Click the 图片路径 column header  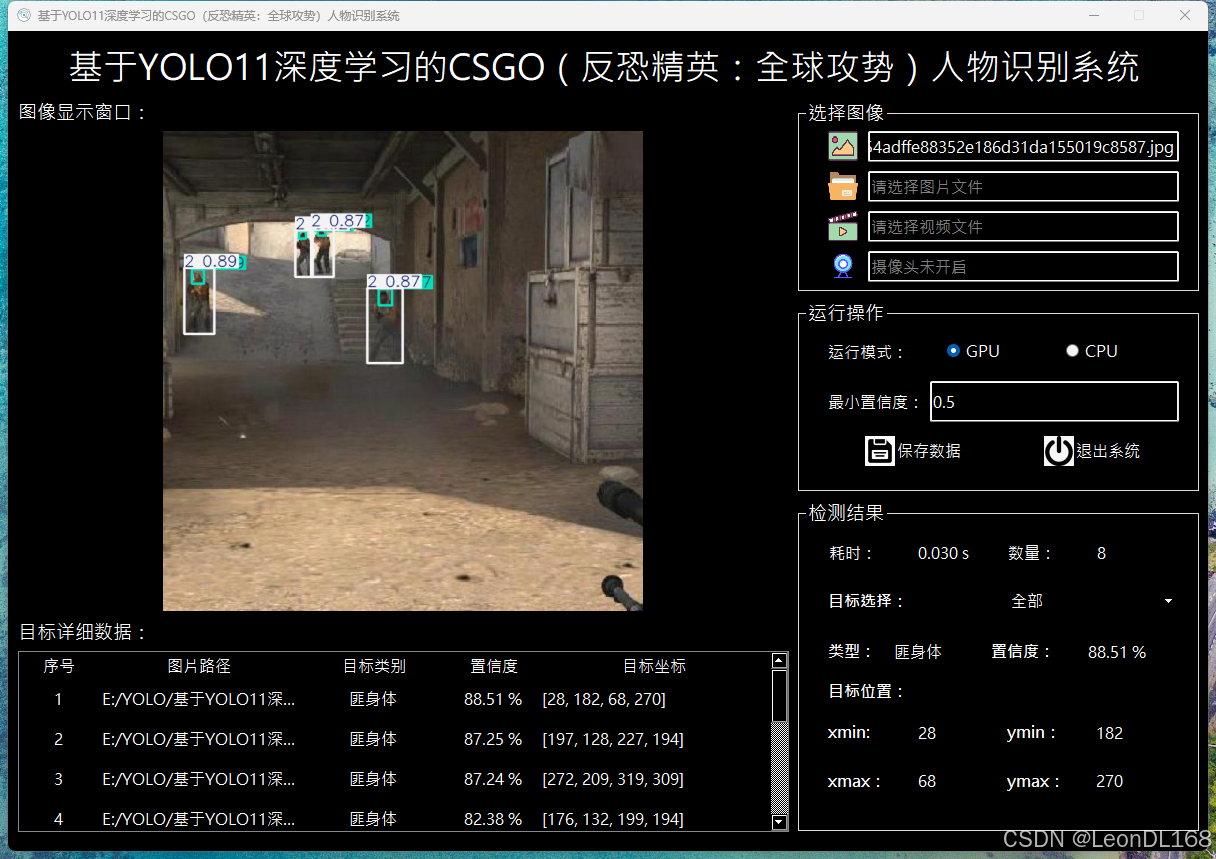(199, 666)
